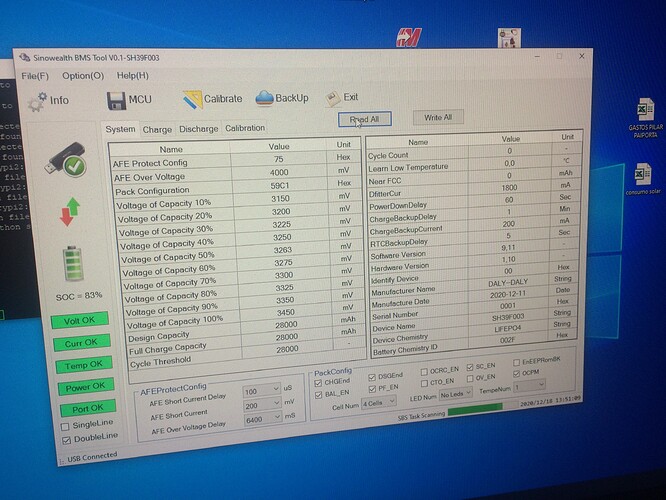Screen dimensions: 666x500
Task: Toggle the DSGEnd checkbox
Action: click(372, 377)
